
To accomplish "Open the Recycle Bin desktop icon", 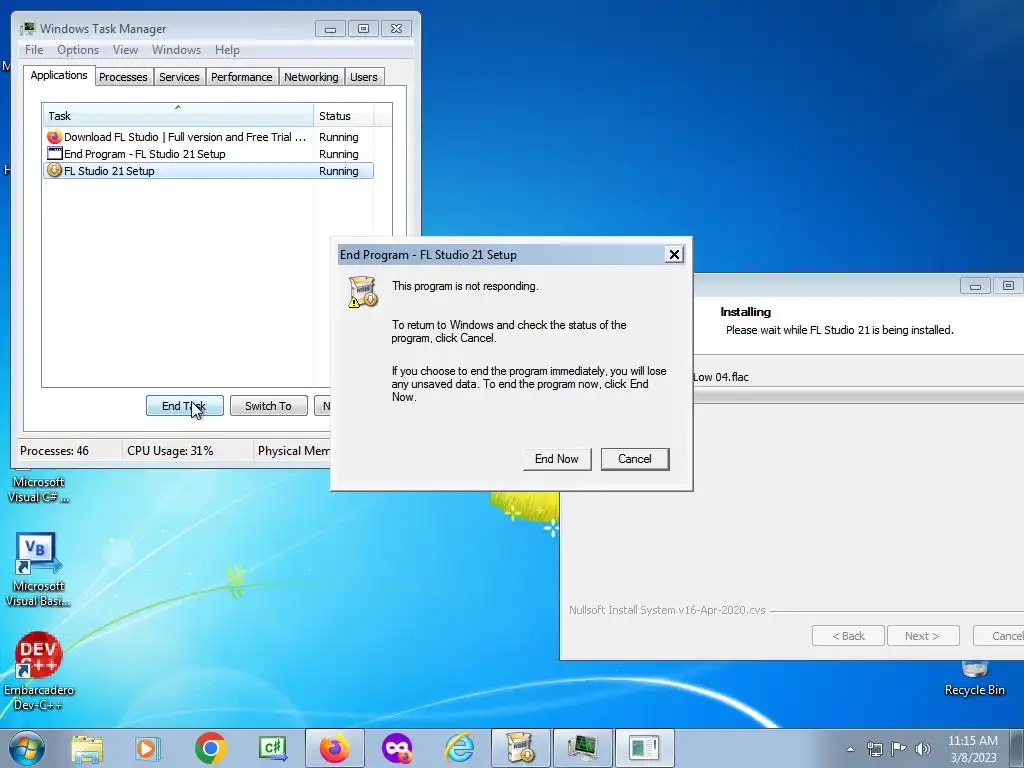I will 974,679.
